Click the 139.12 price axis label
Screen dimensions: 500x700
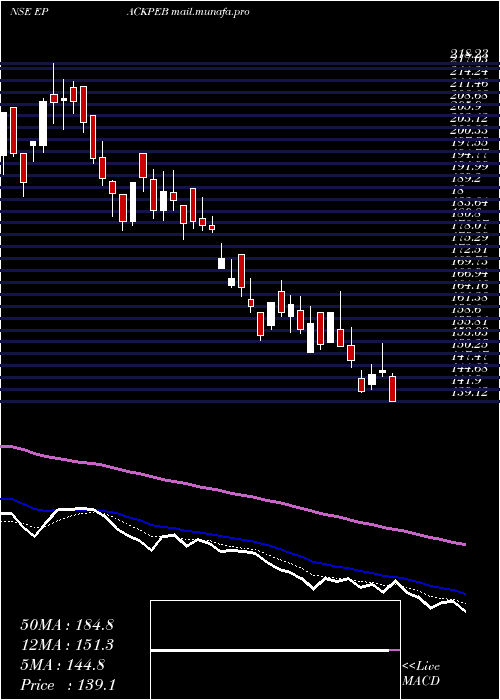pyautogui.click(x=469, y=393)
